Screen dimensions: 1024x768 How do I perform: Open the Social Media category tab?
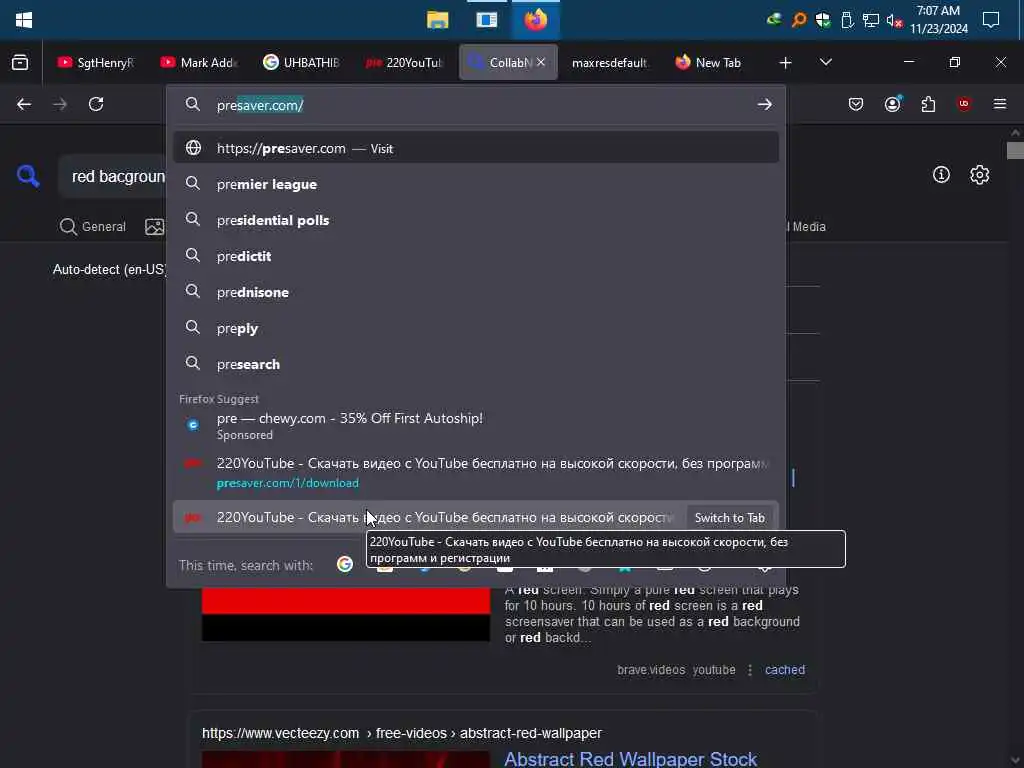807,227
